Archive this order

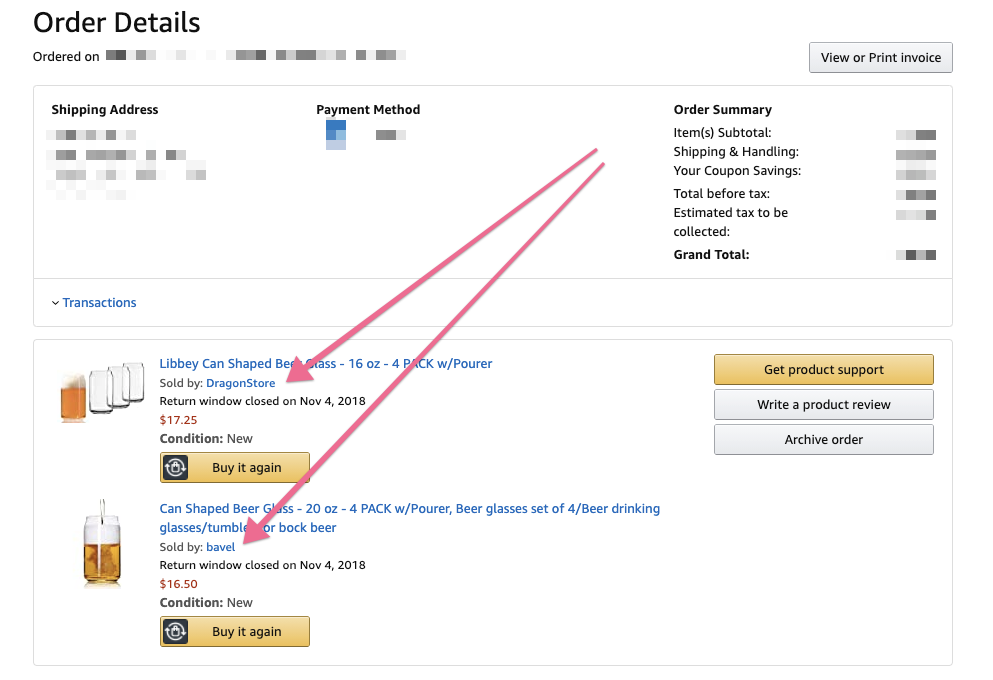pyautogui.click(x=823, y=440)
